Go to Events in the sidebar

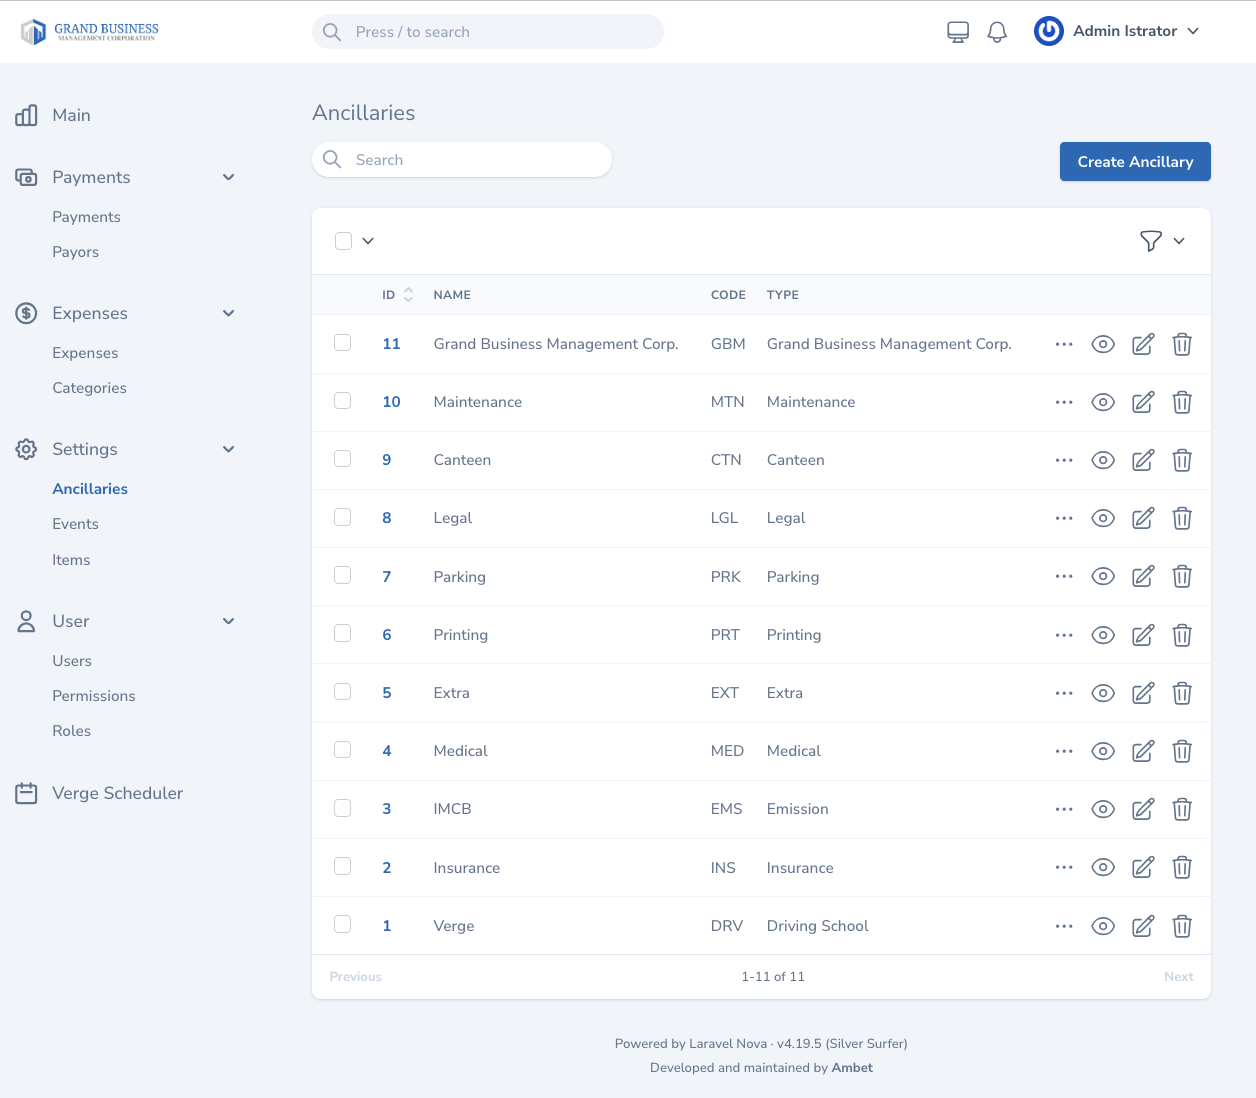(x=75, y=524)
